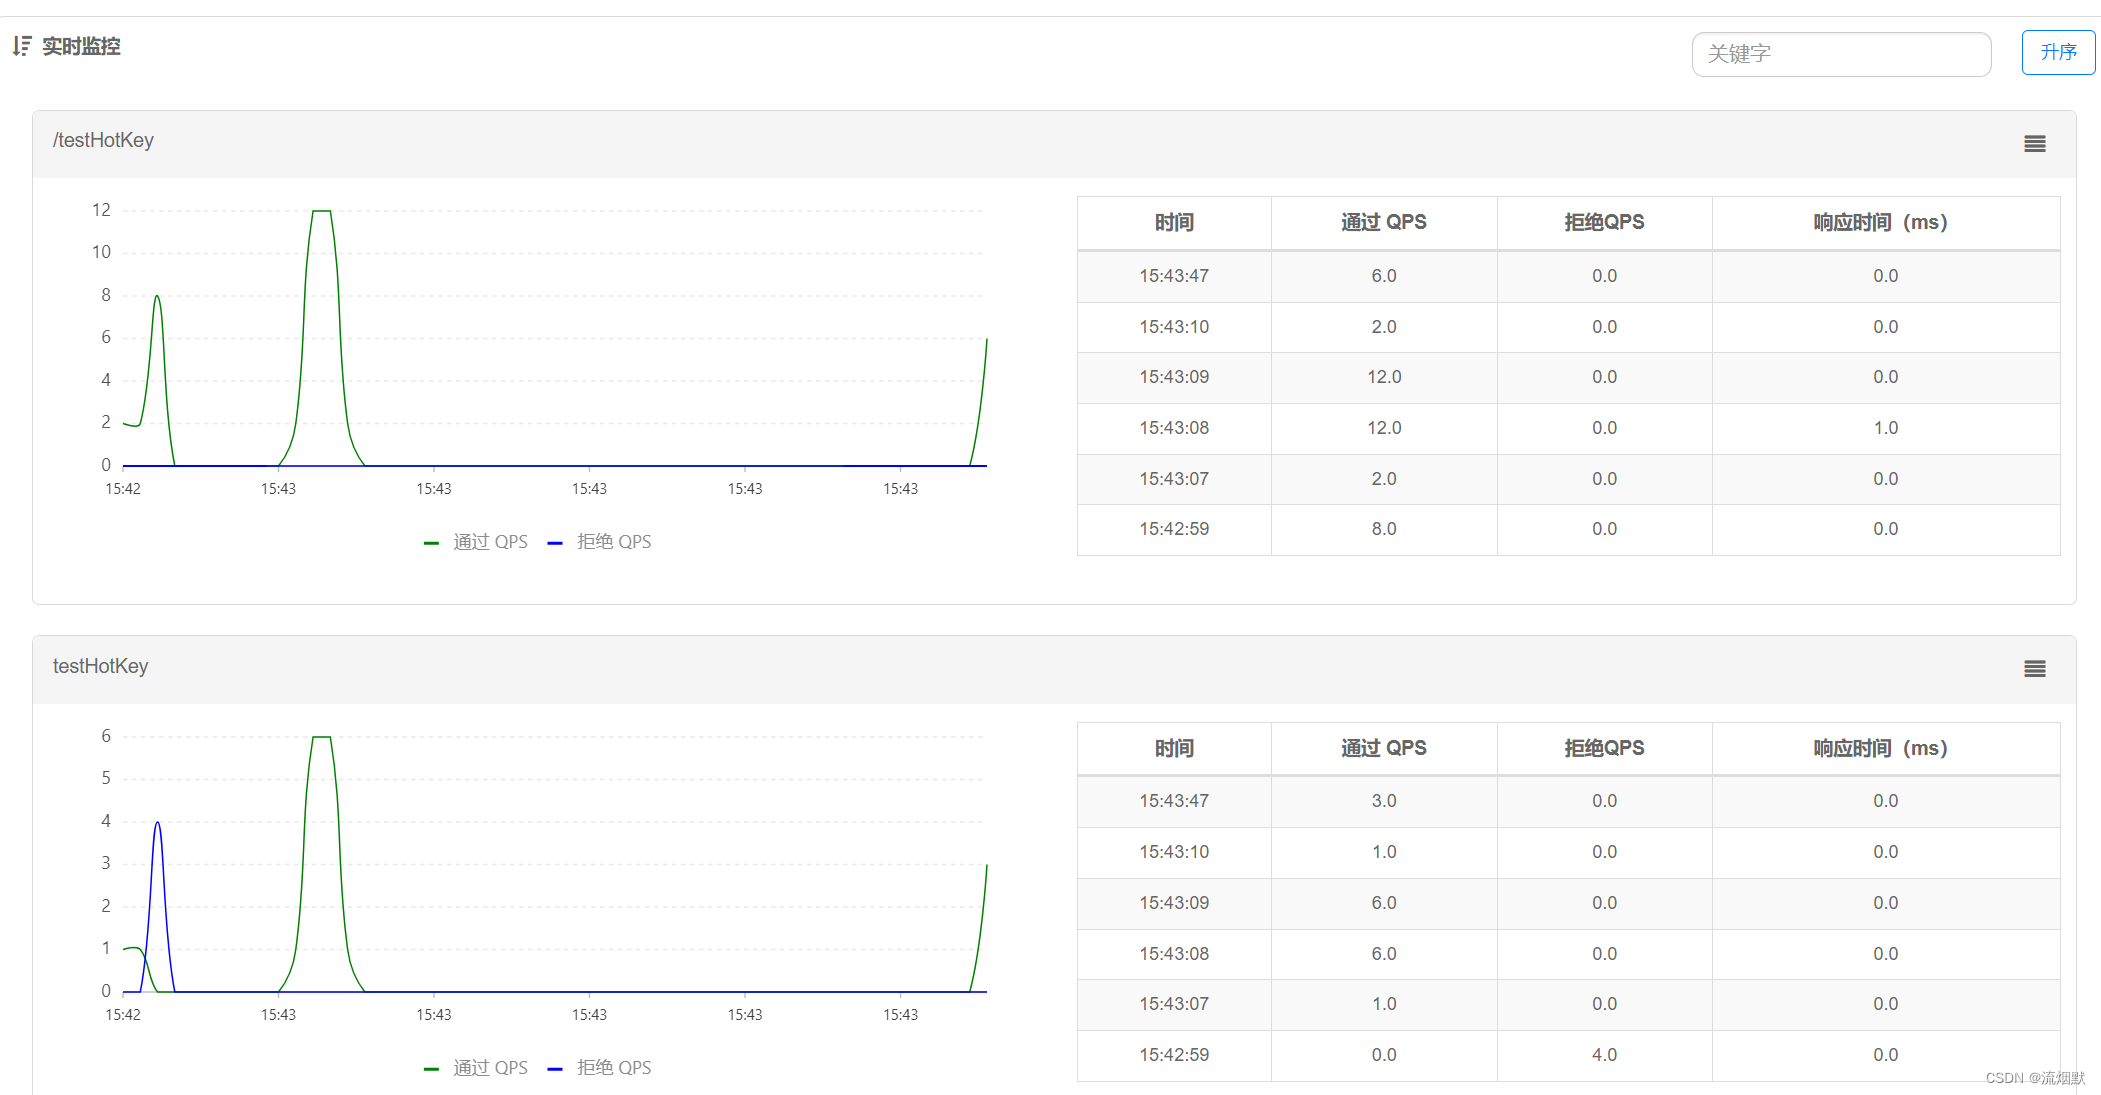Select 15:43:47 row in testHotKey table
The height and width of the screenshot is (1095, 2101).
pyautogui.click(x=1568, y=802)
